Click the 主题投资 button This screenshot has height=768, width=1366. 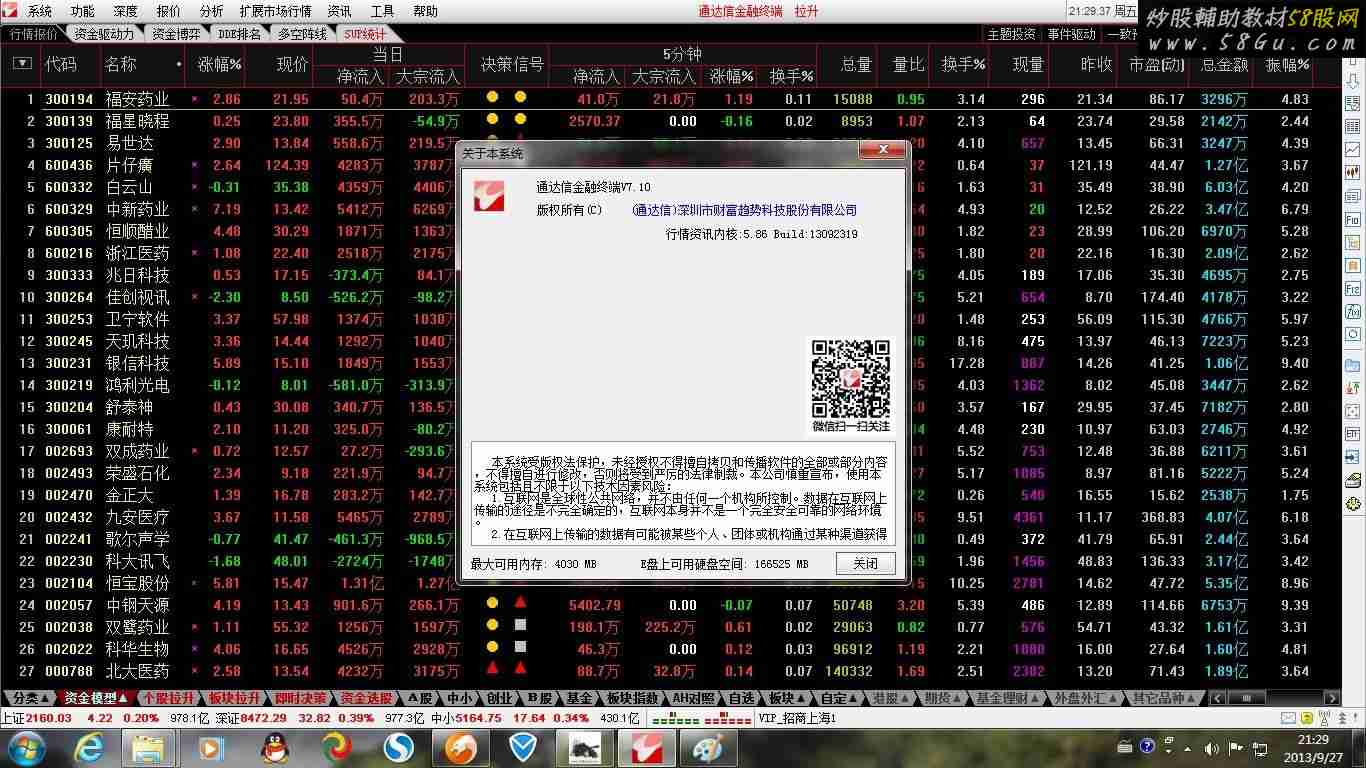[1012, 33]
